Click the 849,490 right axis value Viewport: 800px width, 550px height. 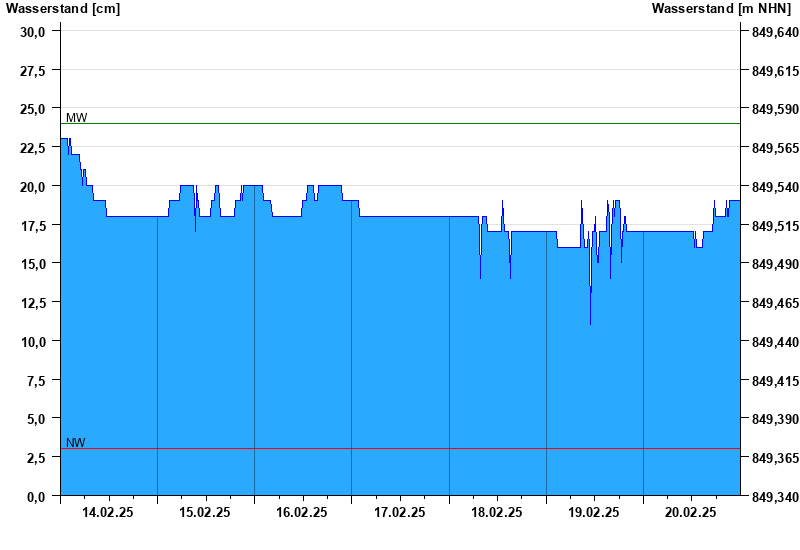click(775, 264)
